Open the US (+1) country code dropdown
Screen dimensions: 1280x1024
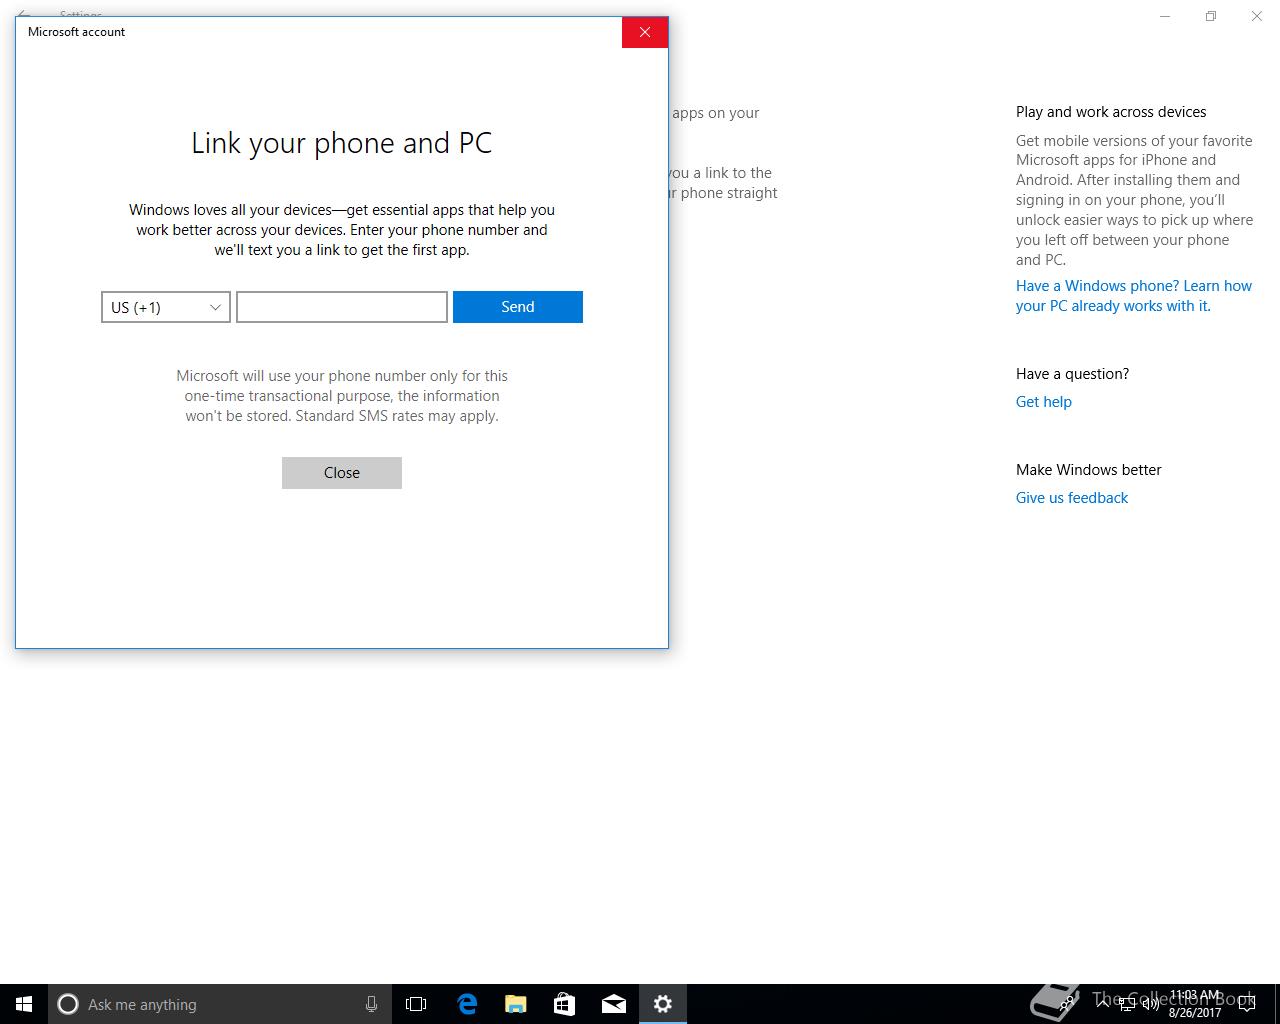point(166,307)
